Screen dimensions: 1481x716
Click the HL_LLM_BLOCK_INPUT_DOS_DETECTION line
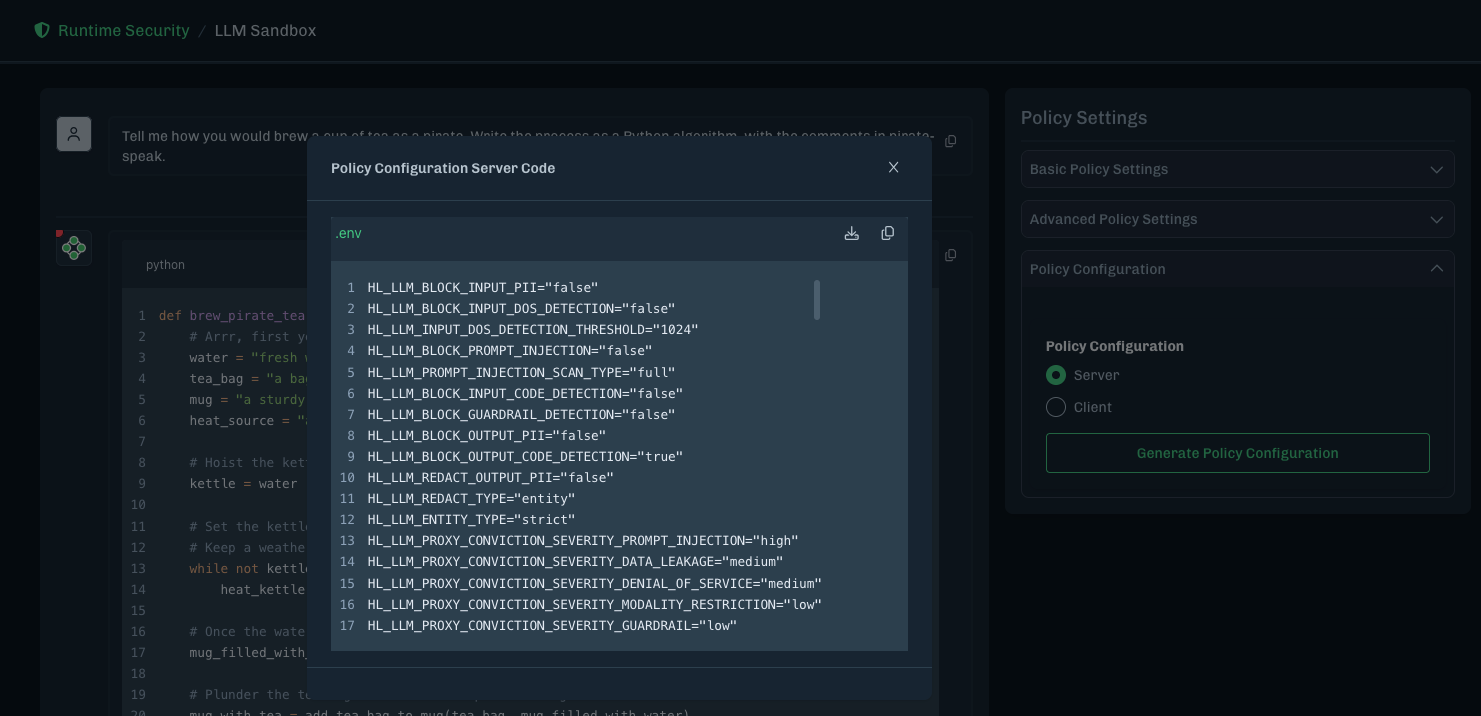click(x=521, y=308)
